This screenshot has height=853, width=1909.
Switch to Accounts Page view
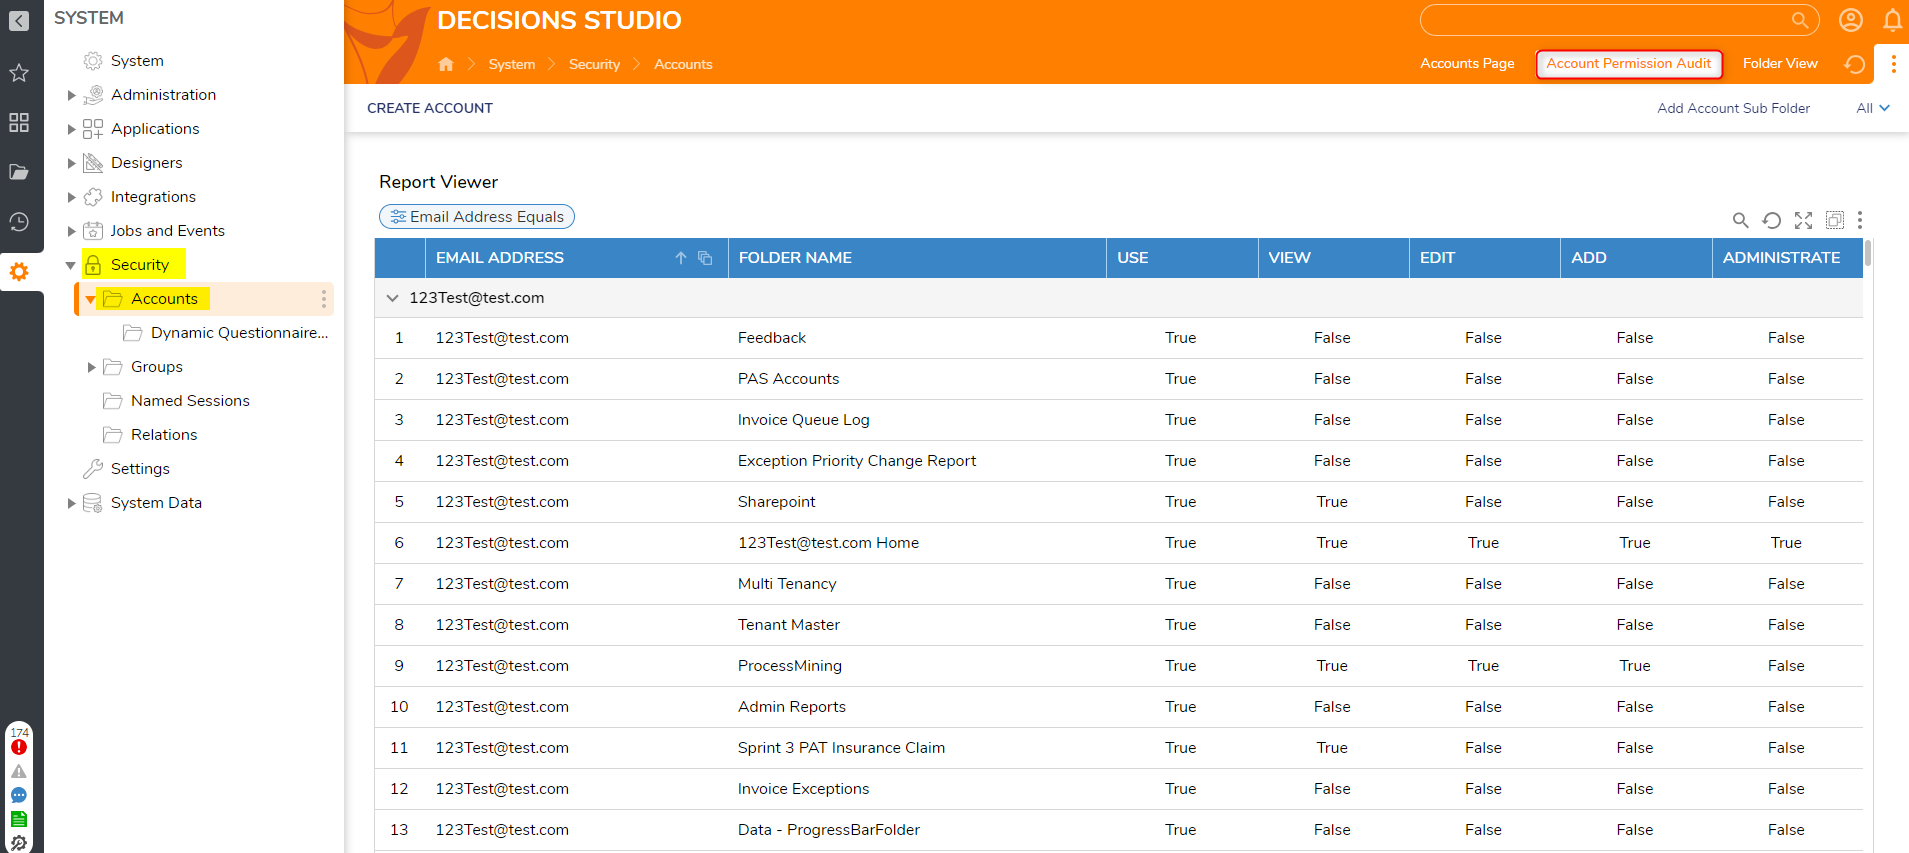point(1467,63)
